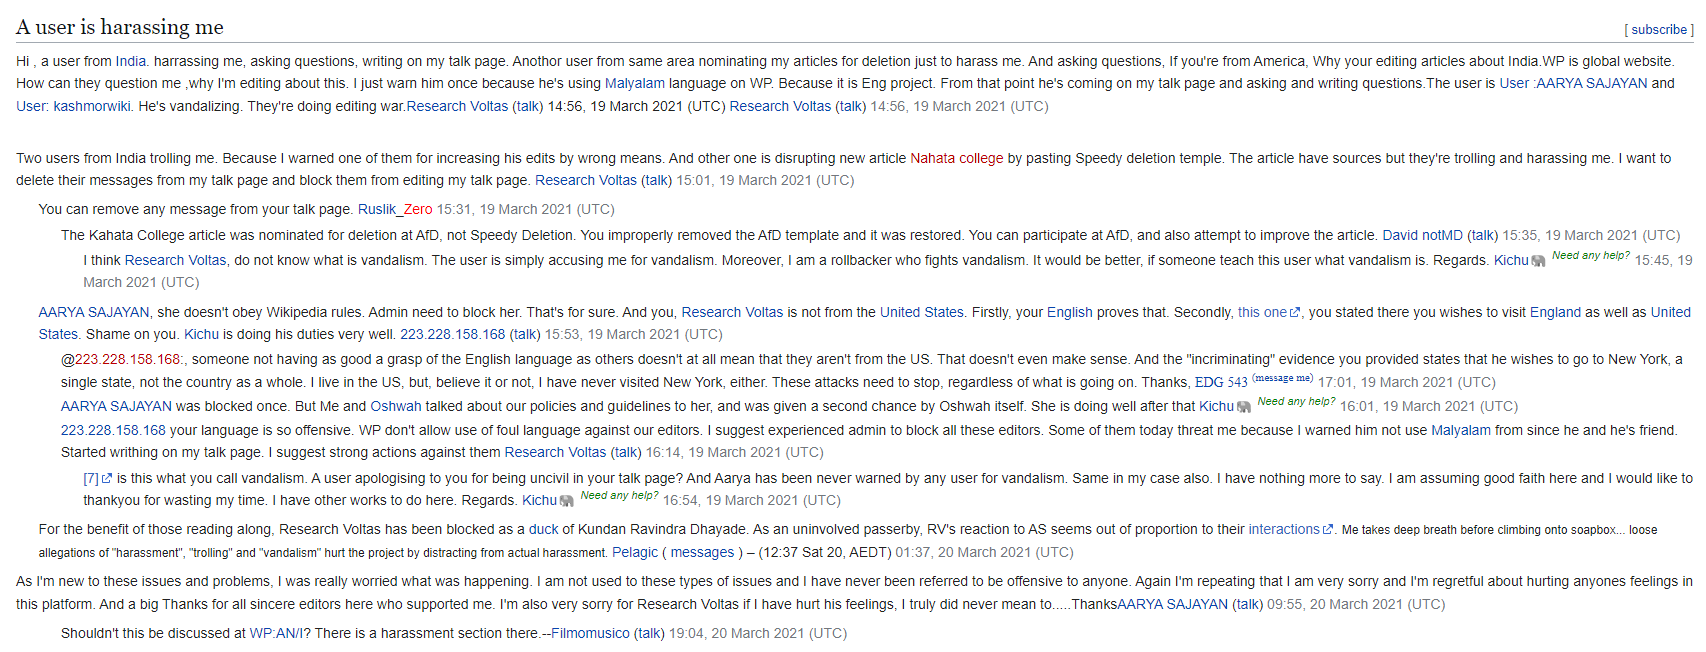Follow the "this one" external link

tap(1262, 312)
